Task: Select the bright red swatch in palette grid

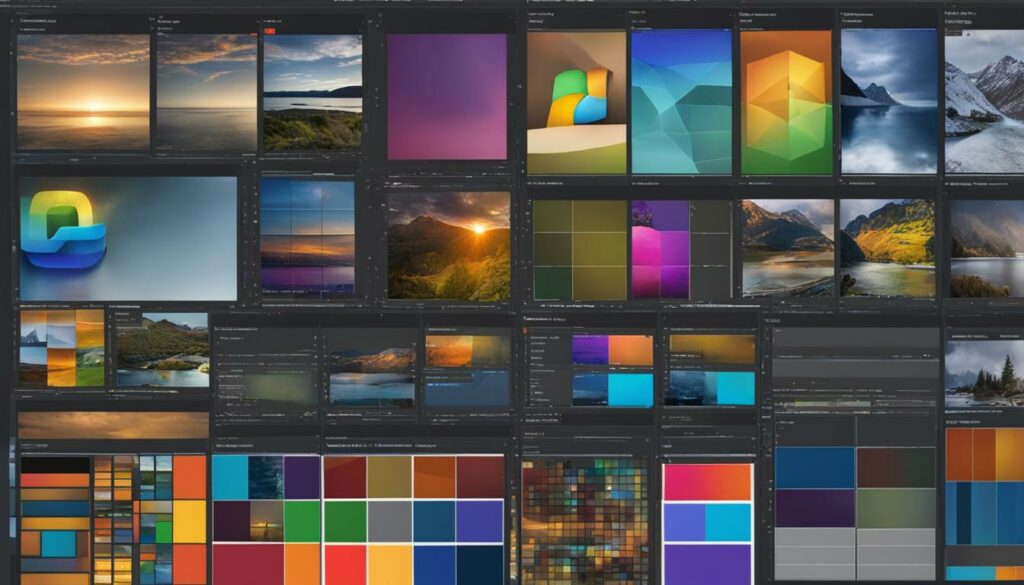Action: 345,564
